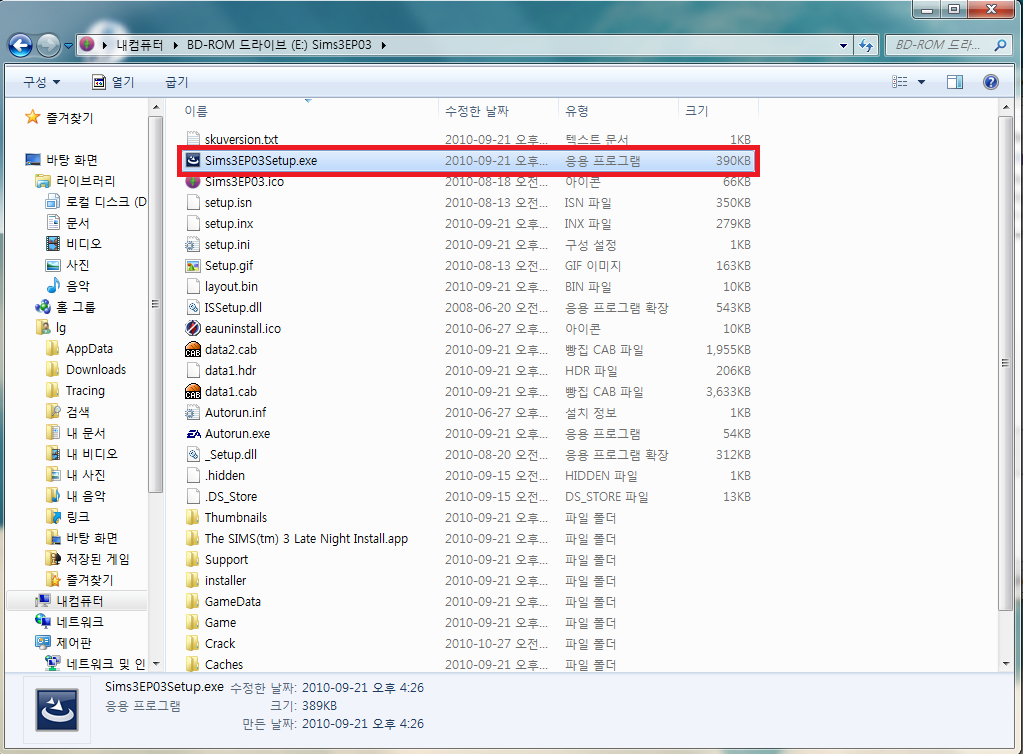Viewport: 1023px width, 754px height.
Task: Click the Autorun.inf file icon
Action: pyautogui.click(x=192, y=412)
